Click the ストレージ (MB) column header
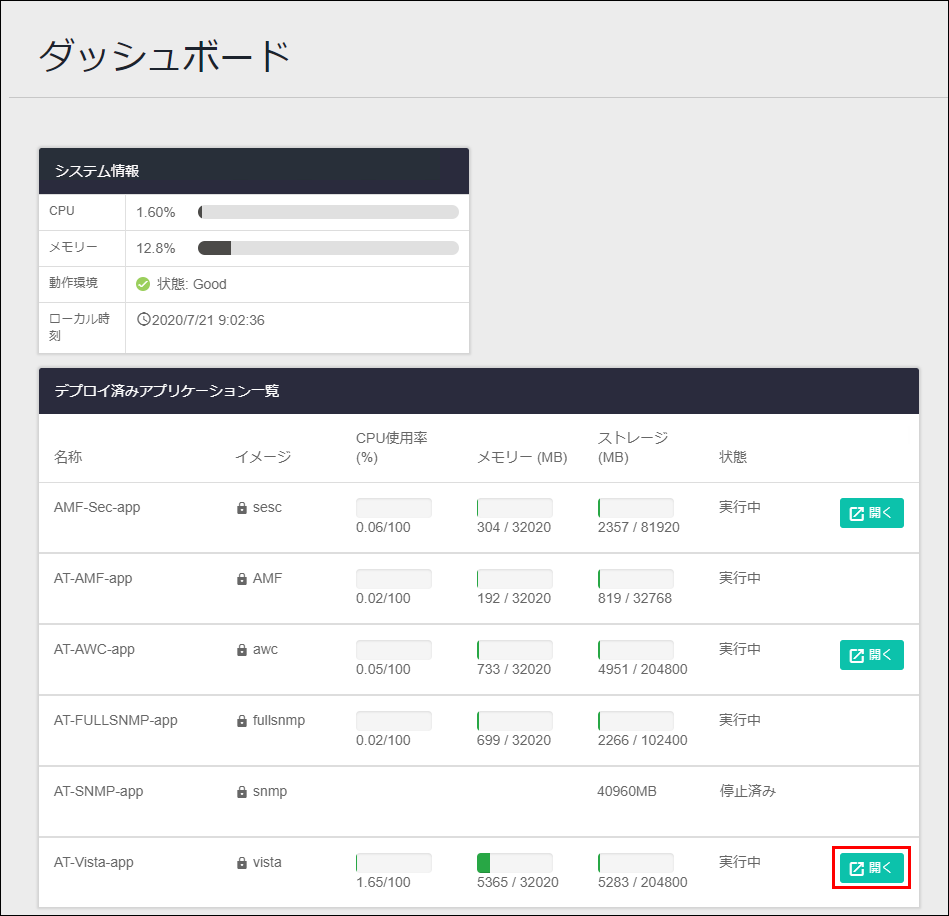The width and height of the screenshot is (949, 916). (x=633, y=447)
